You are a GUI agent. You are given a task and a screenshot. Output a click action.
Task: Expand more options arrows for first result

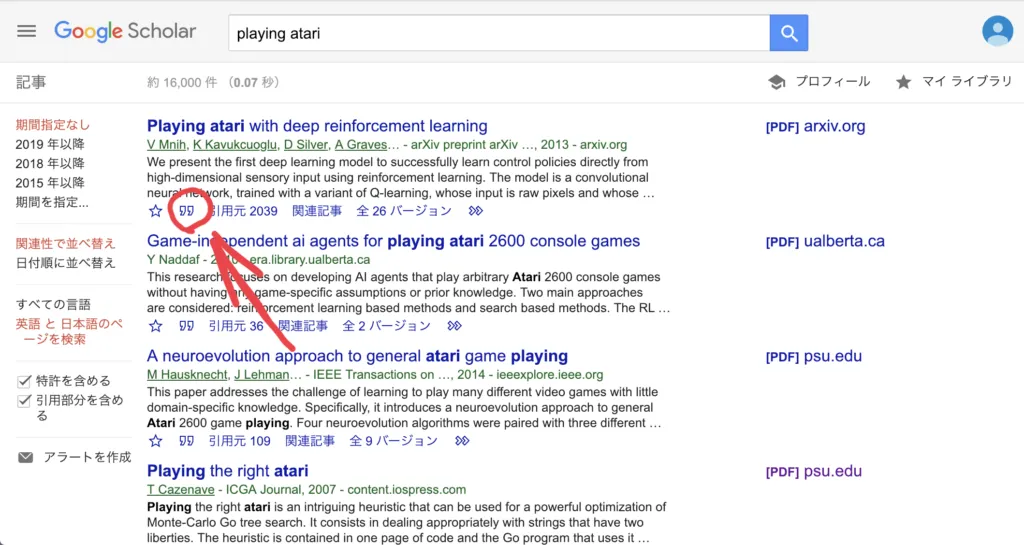tap(476, 211)
